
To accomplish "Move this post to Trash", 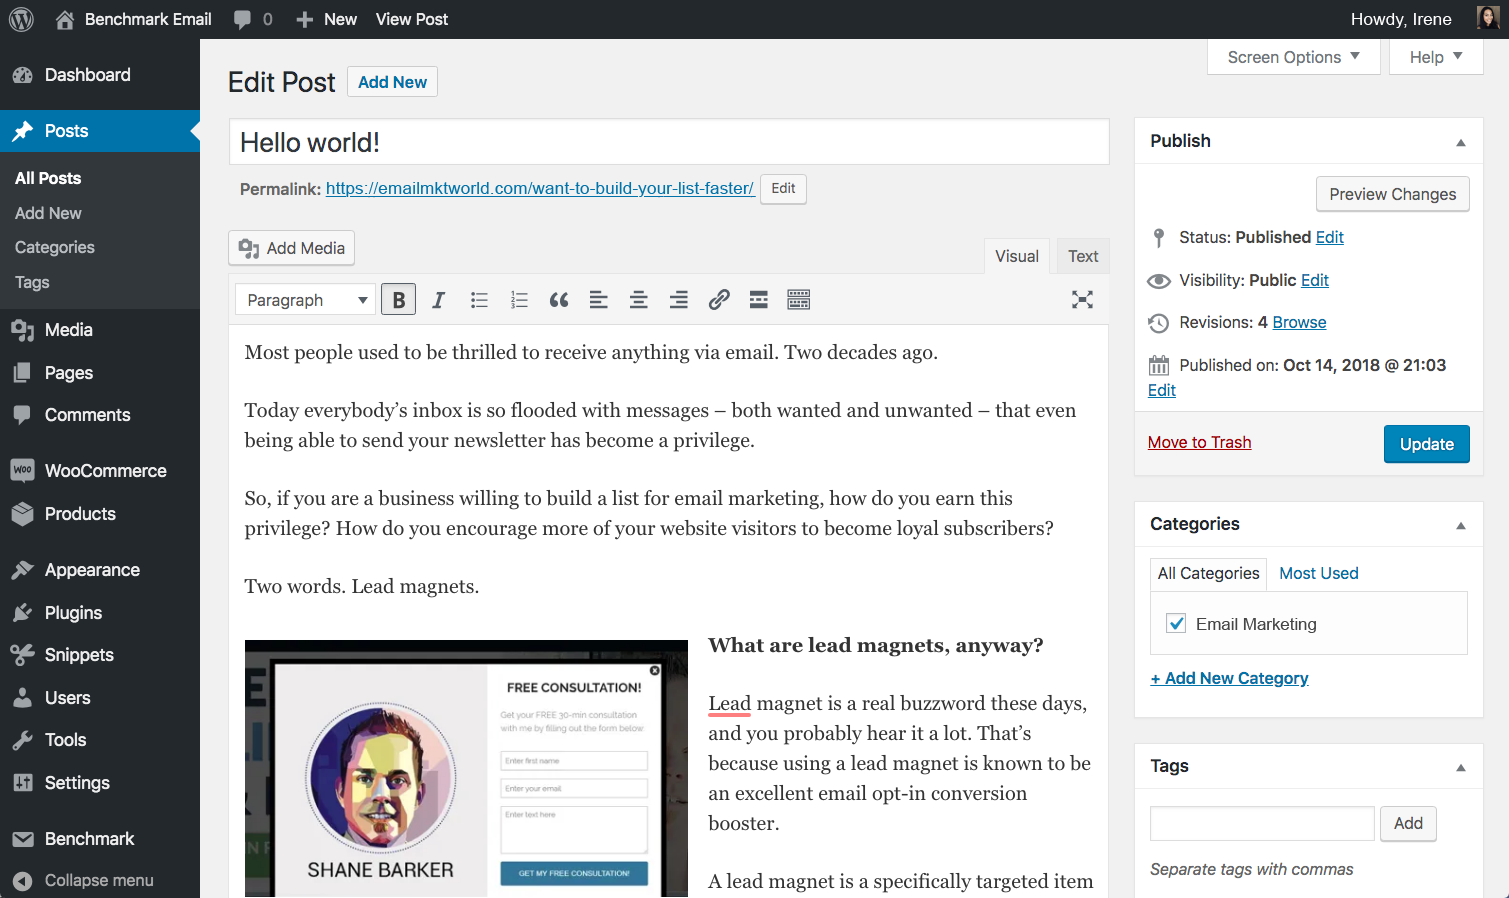I will (1199, 442).
